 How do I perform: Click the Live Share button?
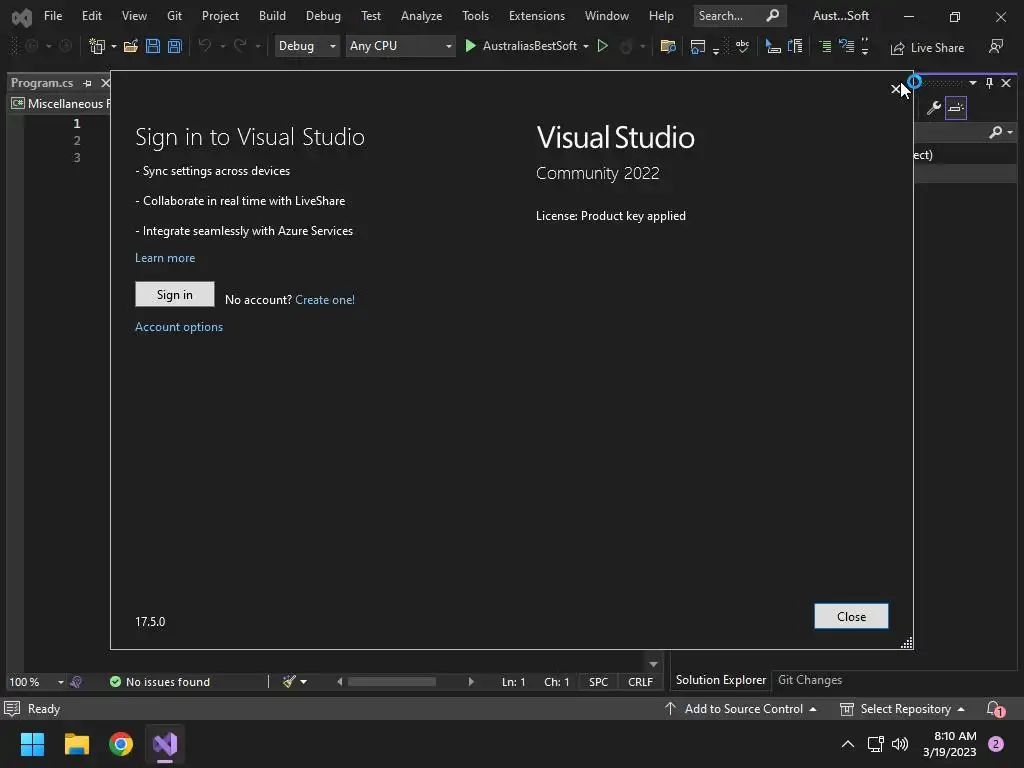(927, 48)
